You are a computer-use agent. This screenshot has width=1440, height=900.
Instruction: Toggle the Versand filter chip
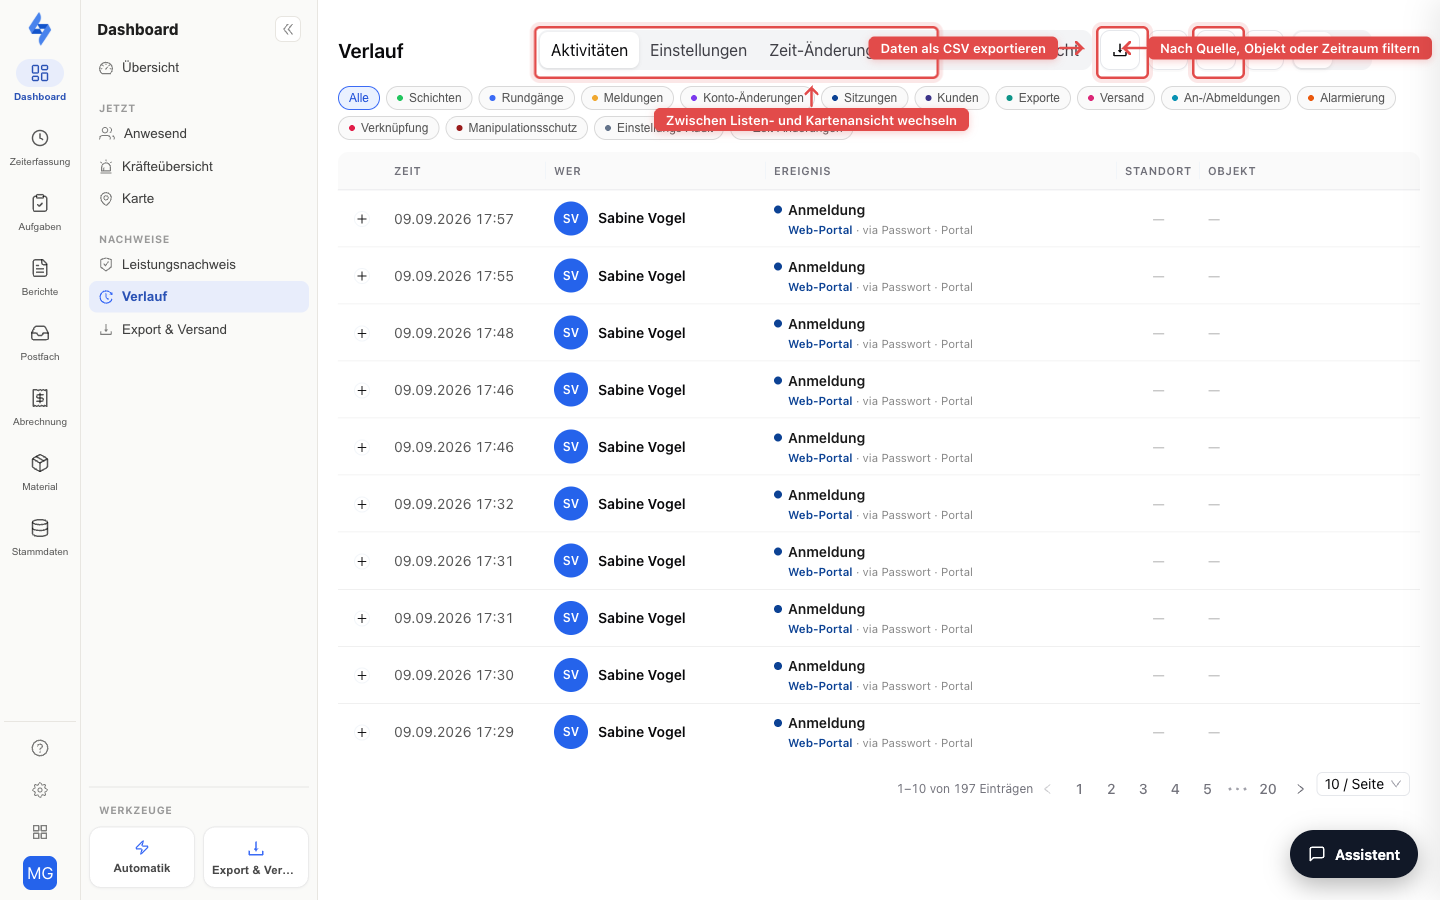click(x=1116, y=98)
